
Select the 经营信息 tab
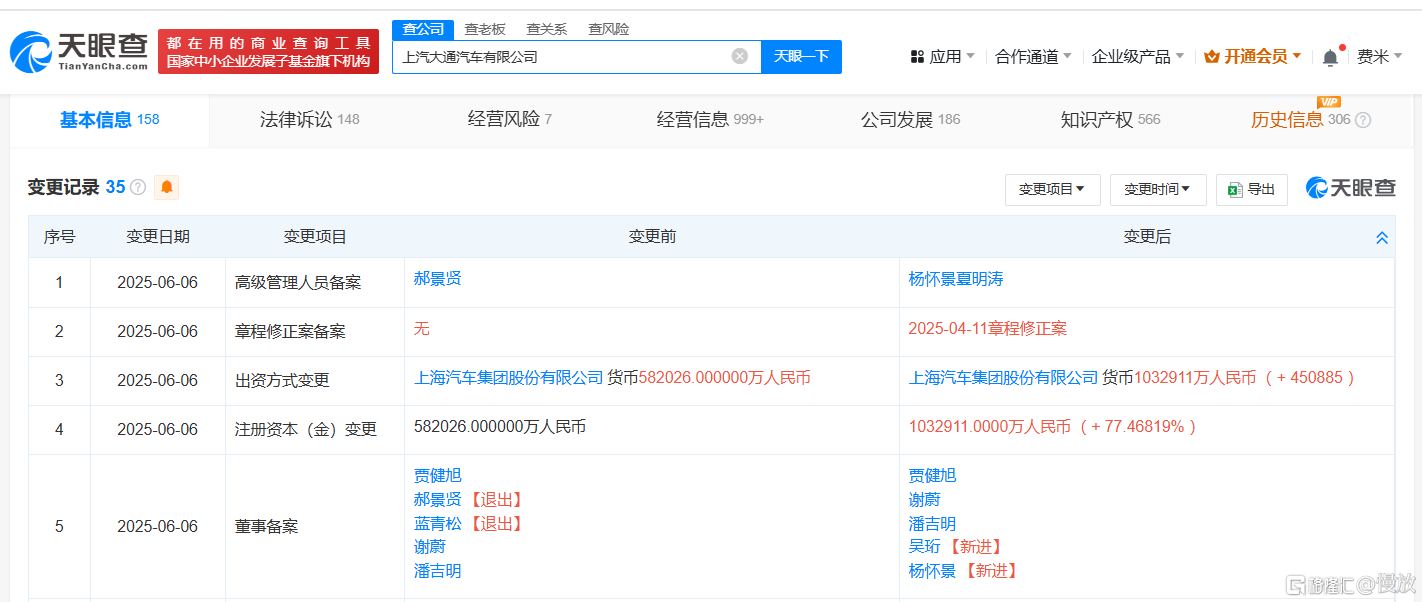[710, 120]
